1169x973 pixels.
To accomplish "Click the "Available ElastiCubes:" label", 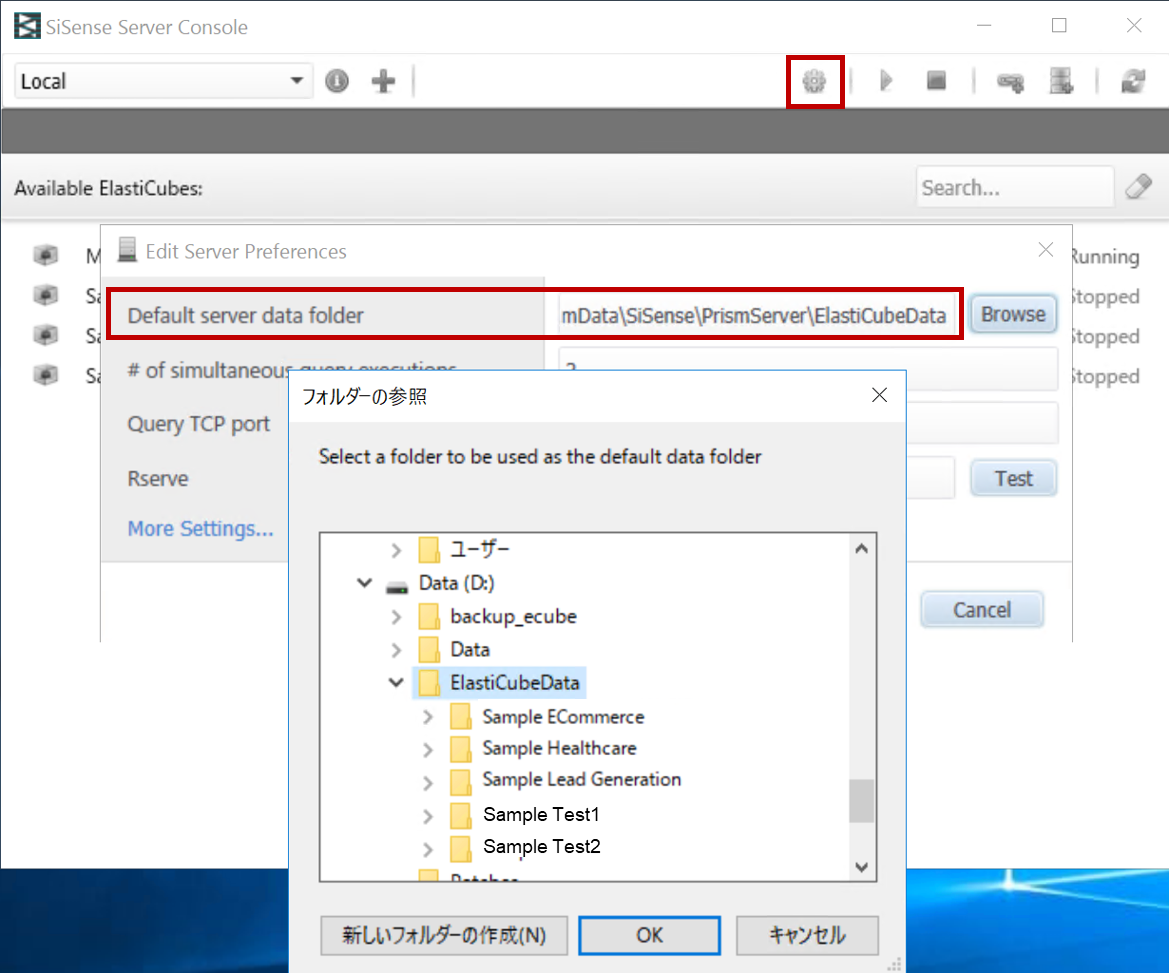I will tap(108, 188).
